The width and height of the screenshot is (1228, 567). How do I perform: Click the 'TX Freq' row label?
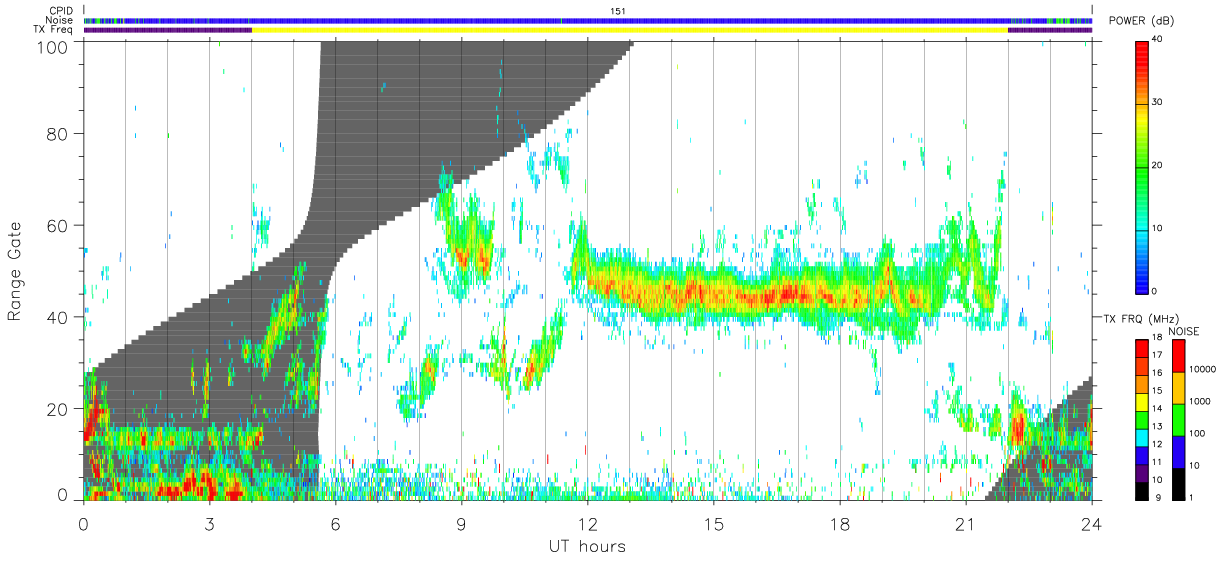[x=54, y=30]
